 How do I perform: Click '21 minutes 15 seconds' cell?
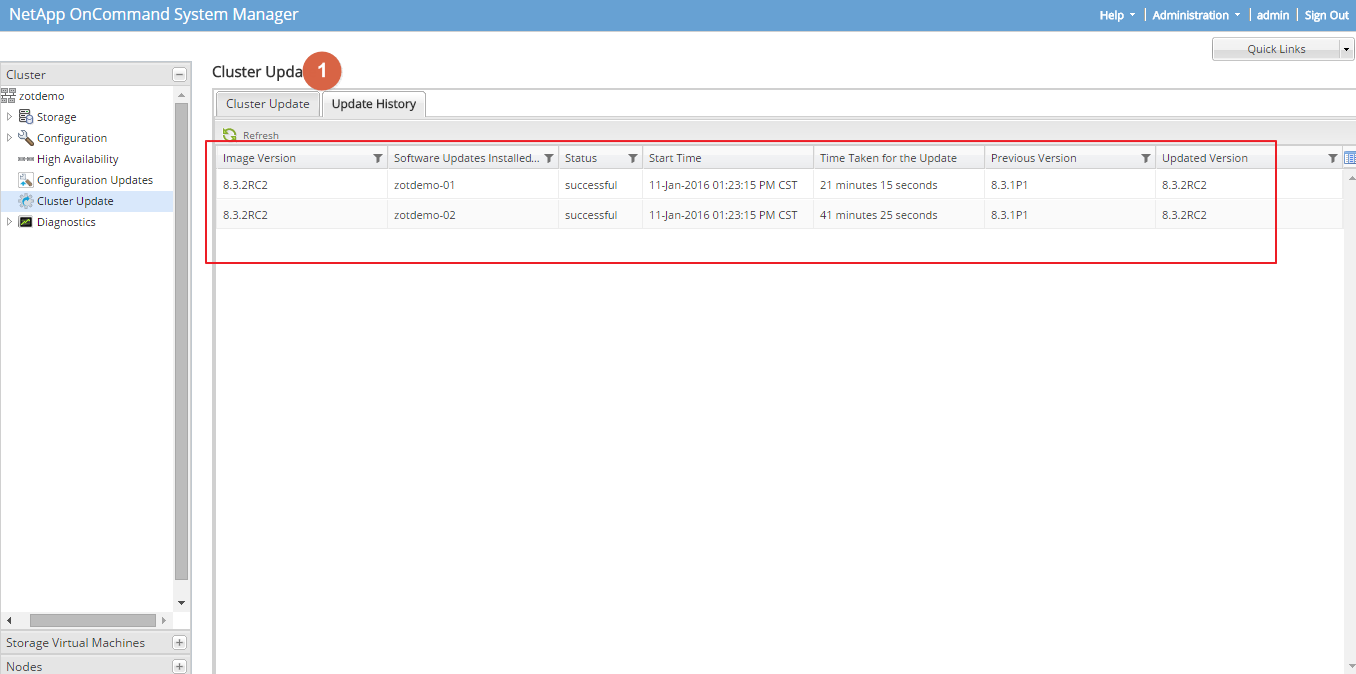coord(899,185)
